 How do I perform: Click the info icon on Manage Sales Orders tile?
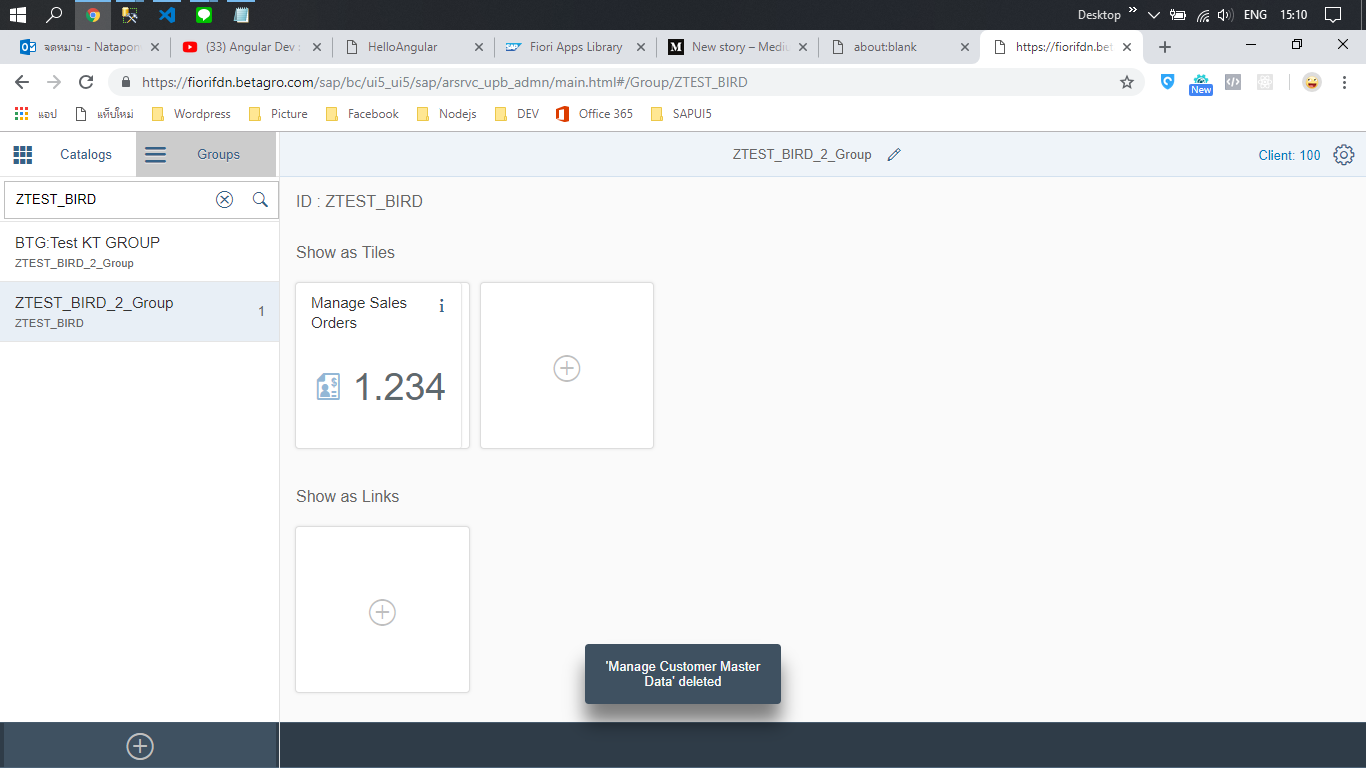point(441,306)
